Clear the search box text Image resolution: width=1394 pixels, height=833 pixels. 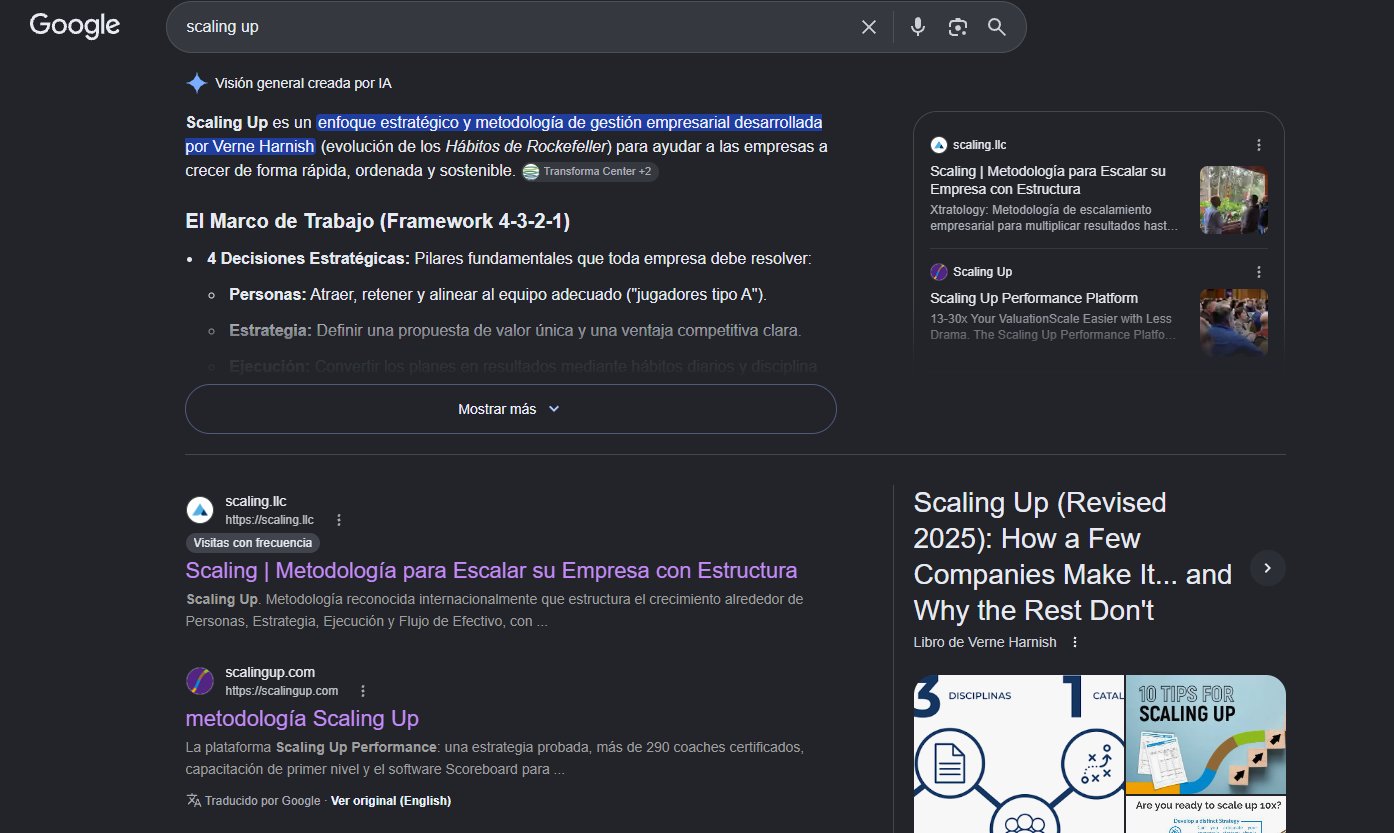(x=869, y=27)
